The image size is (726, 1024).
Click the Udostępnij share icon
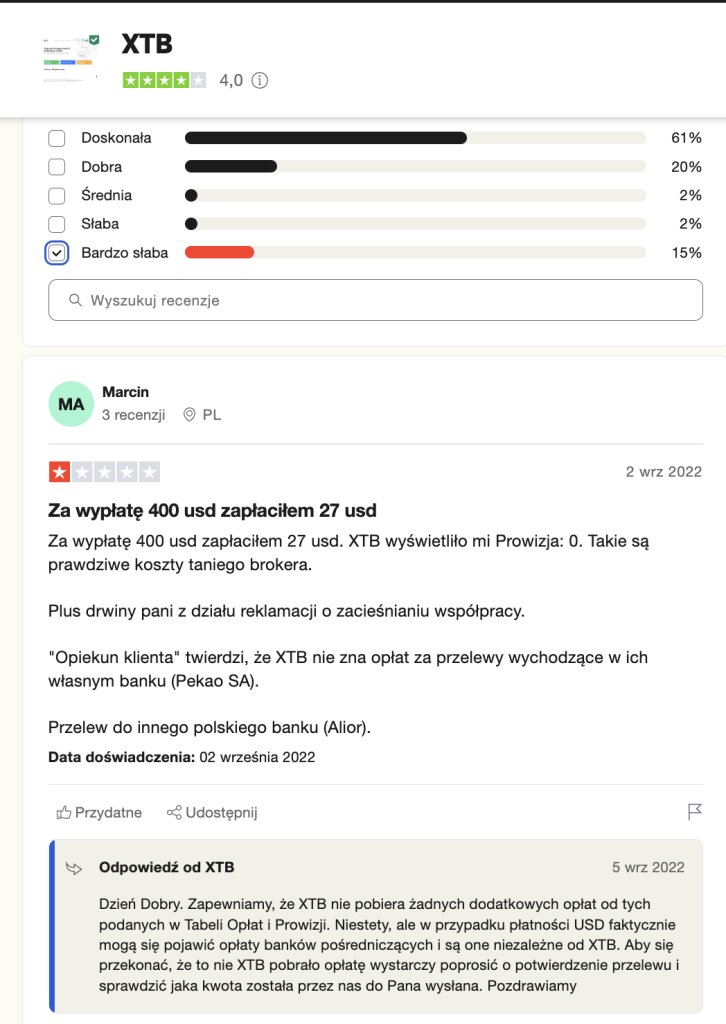click(174, 813)
